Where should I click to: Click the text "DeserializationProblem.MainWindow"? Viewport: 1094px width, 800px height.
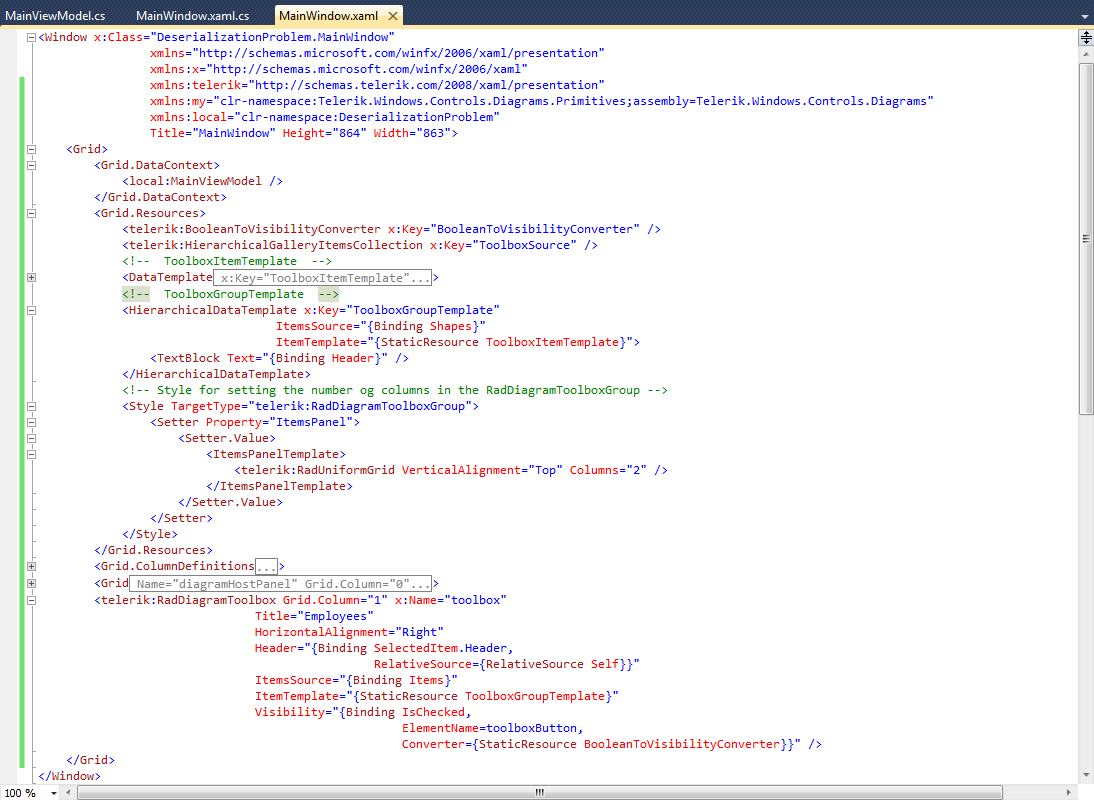coord(272,37)
